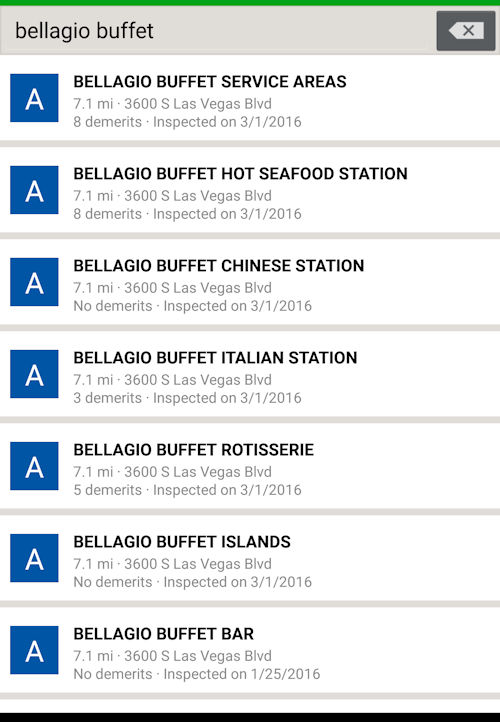The image size is (500, 722).
Task: Tap the search field containing bellagio buffet
Action: point(217,31)
